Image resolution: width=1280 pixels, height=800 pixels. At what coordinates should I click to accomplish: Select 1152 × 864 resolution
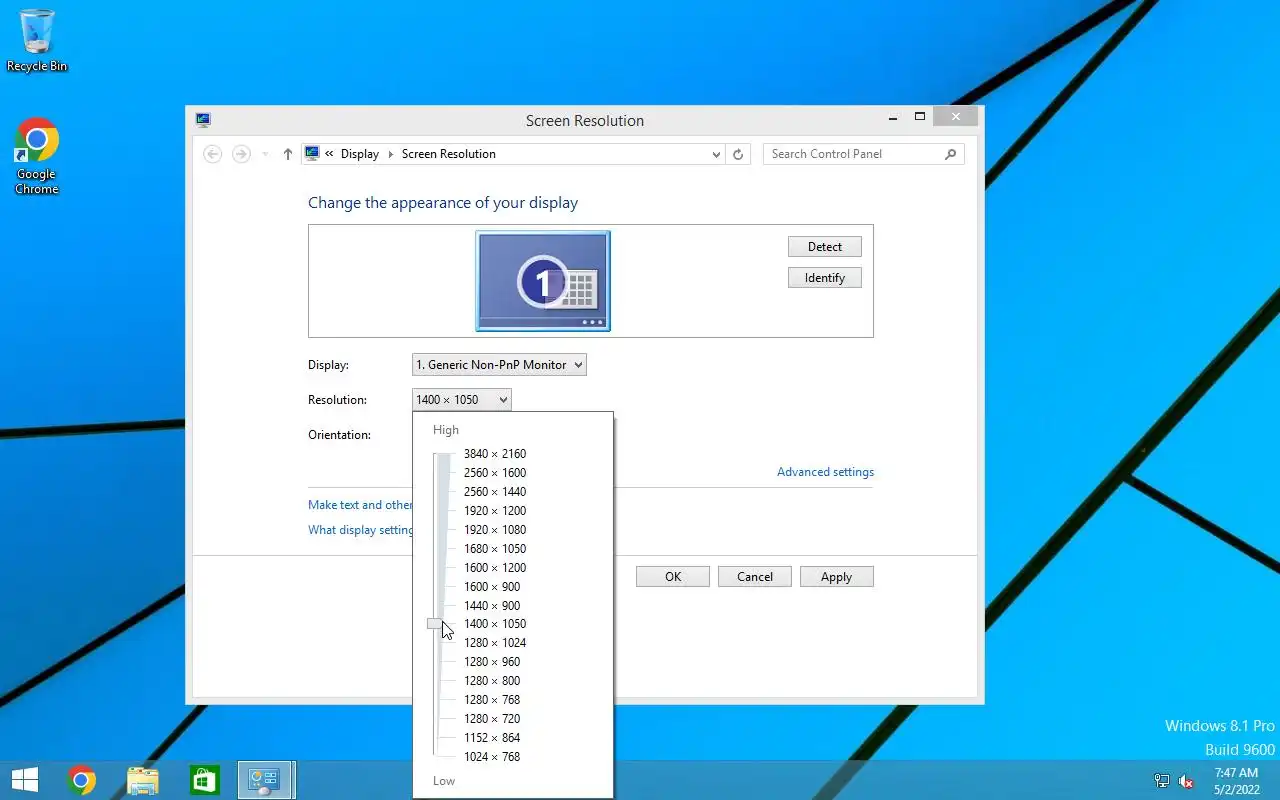[492, 738]
